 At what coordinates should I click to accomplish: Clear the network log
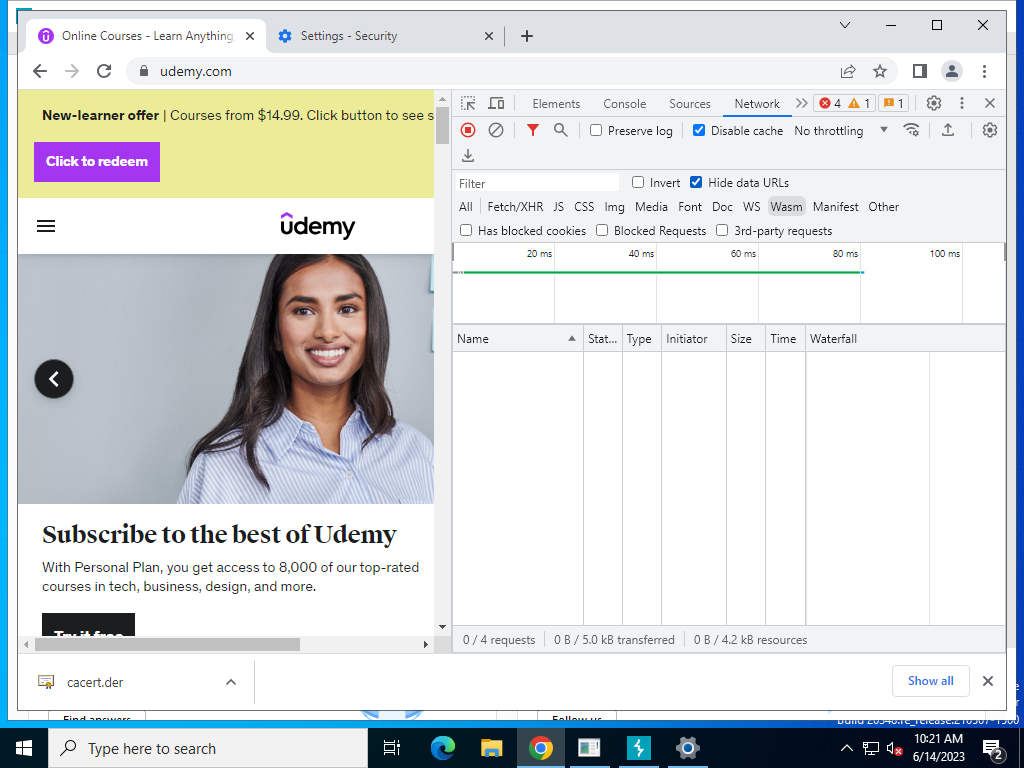point(496,130)
